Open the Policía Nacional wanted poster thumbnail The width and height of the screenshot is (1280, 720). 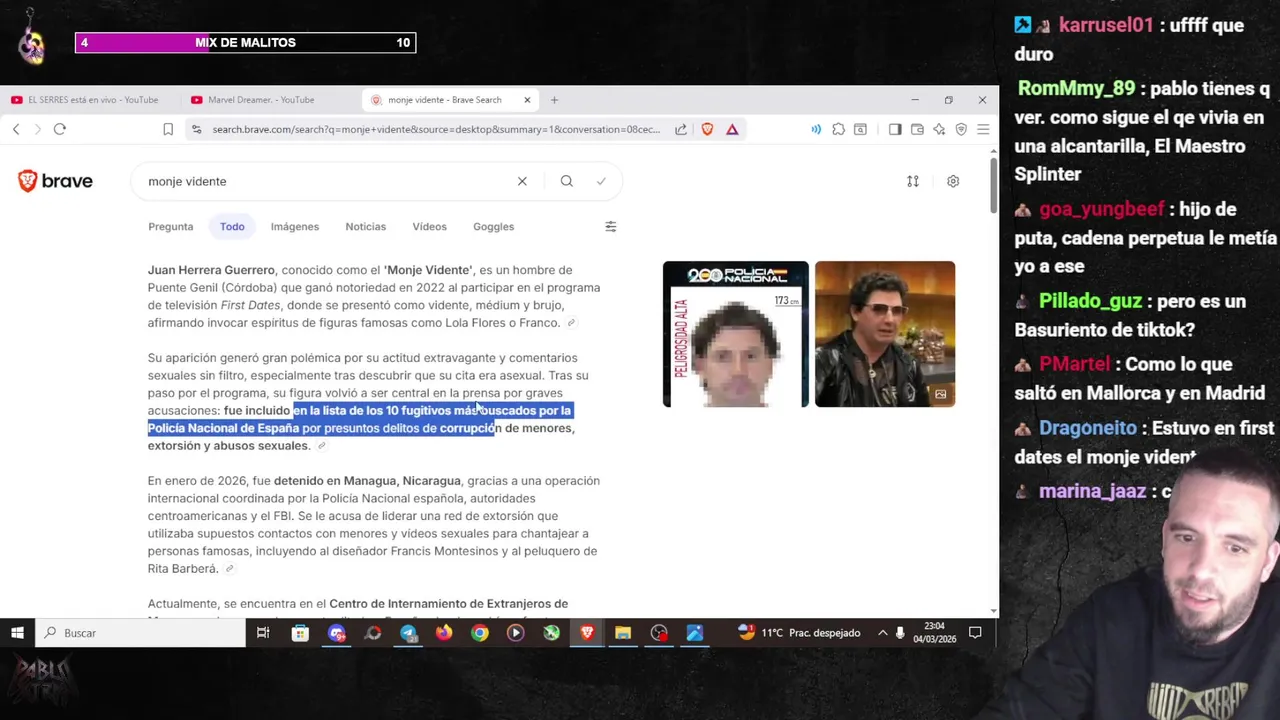(x=735, y=334)
